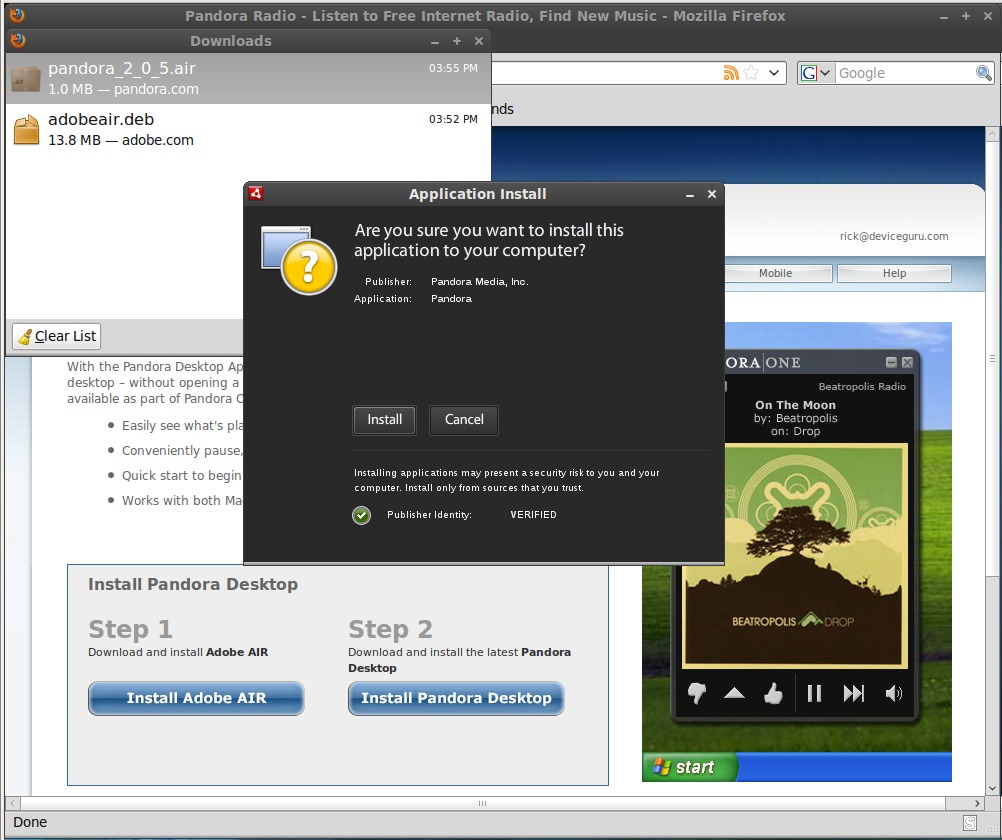The height and width of the screenshot is (840, 1002).
Task: Open the Help tab on Pandora page
Action: coord(894,273)
